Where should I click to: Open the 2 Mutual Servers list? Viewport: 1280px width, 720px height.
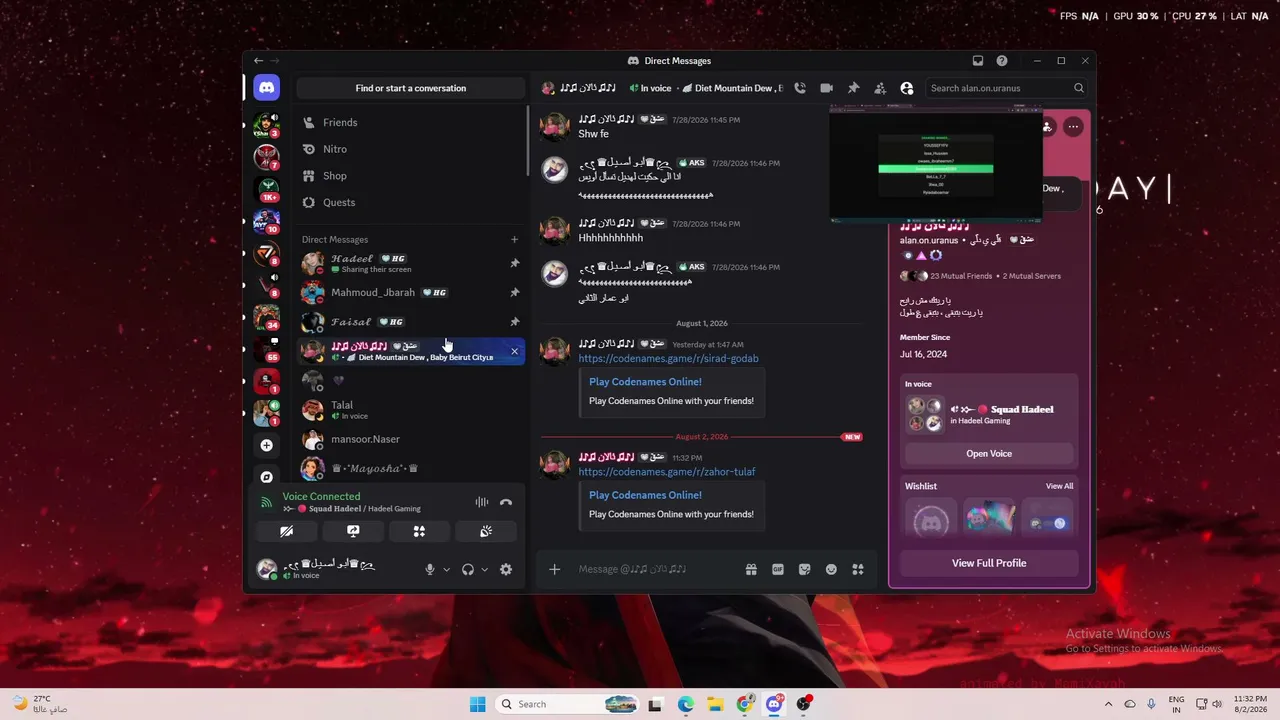1032,276
